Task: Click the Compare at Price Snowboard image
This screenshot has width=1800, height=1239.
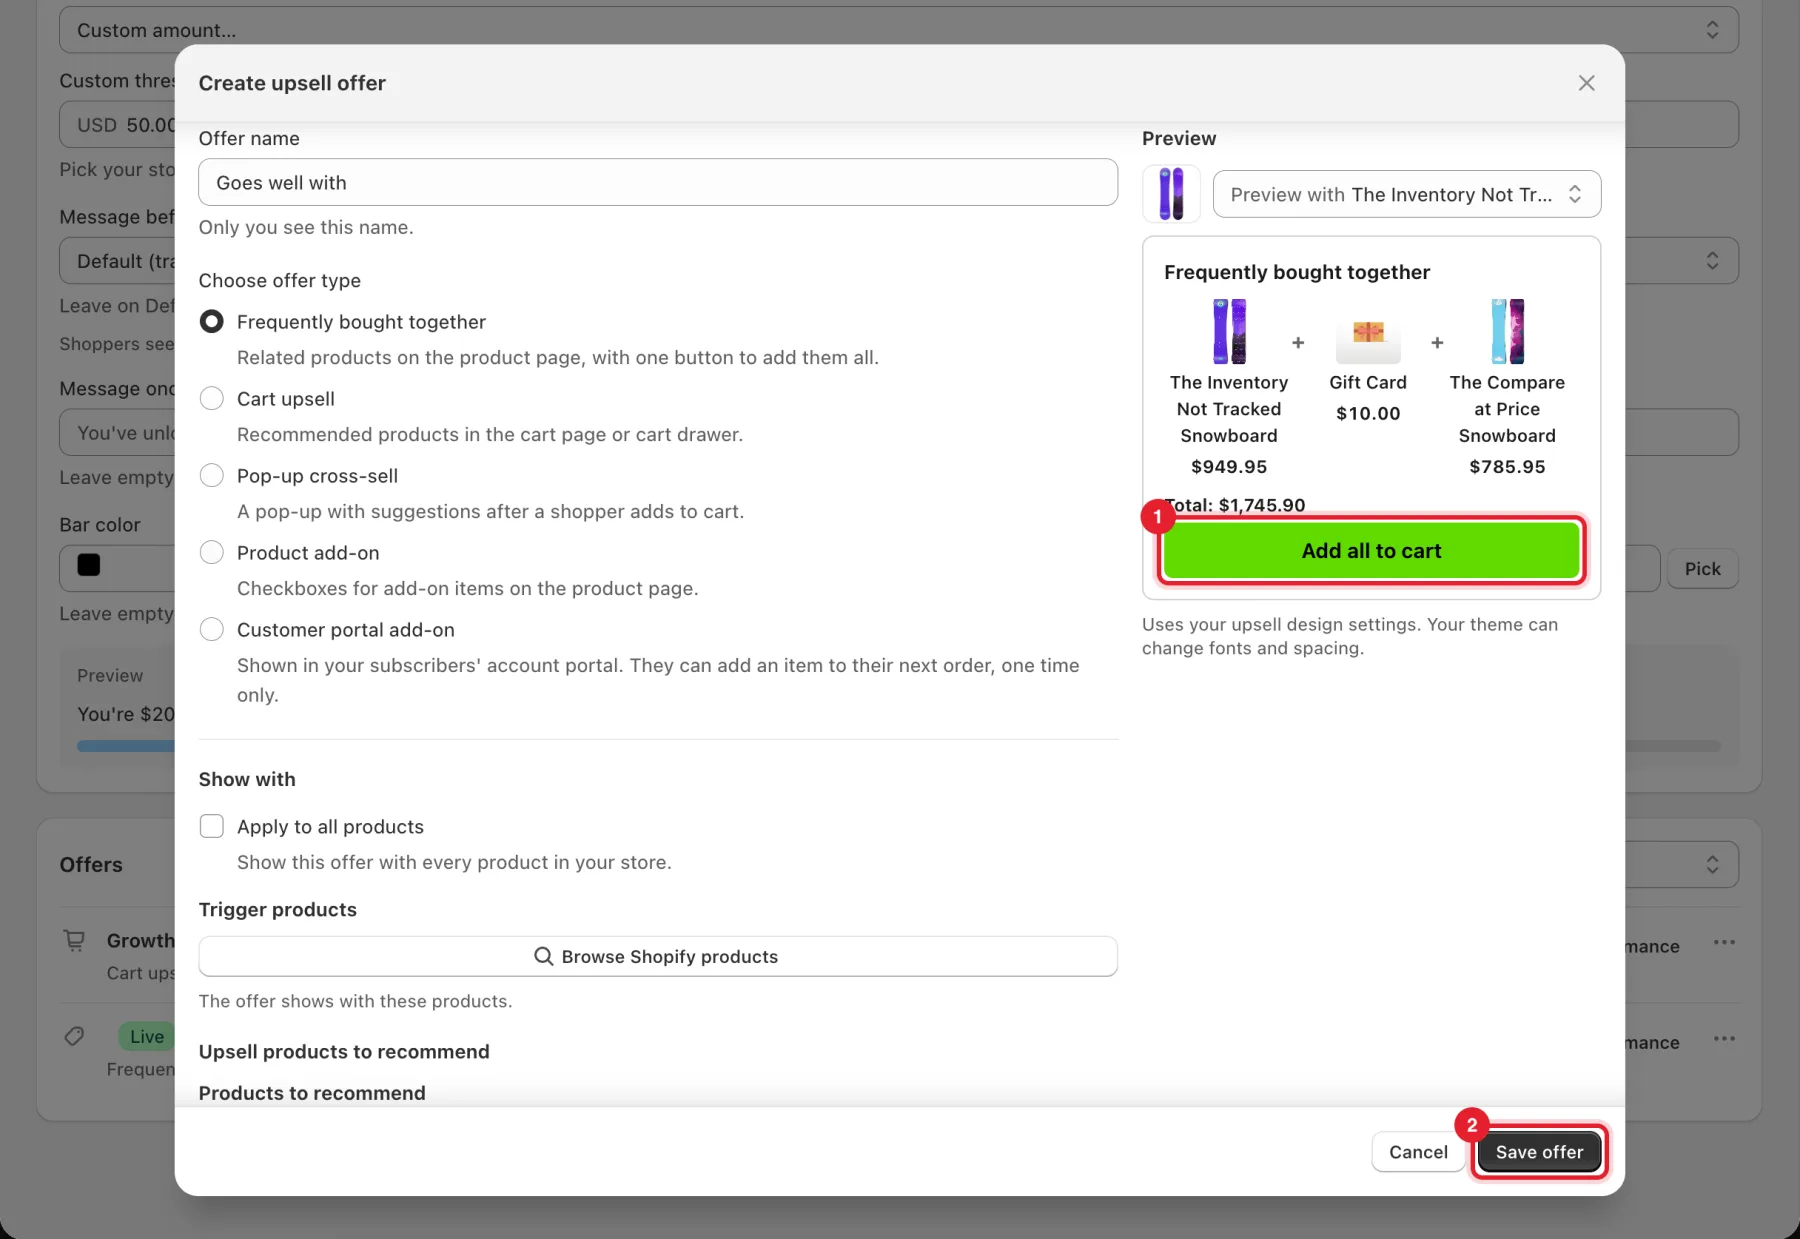Action: [x=1507, y=331]
